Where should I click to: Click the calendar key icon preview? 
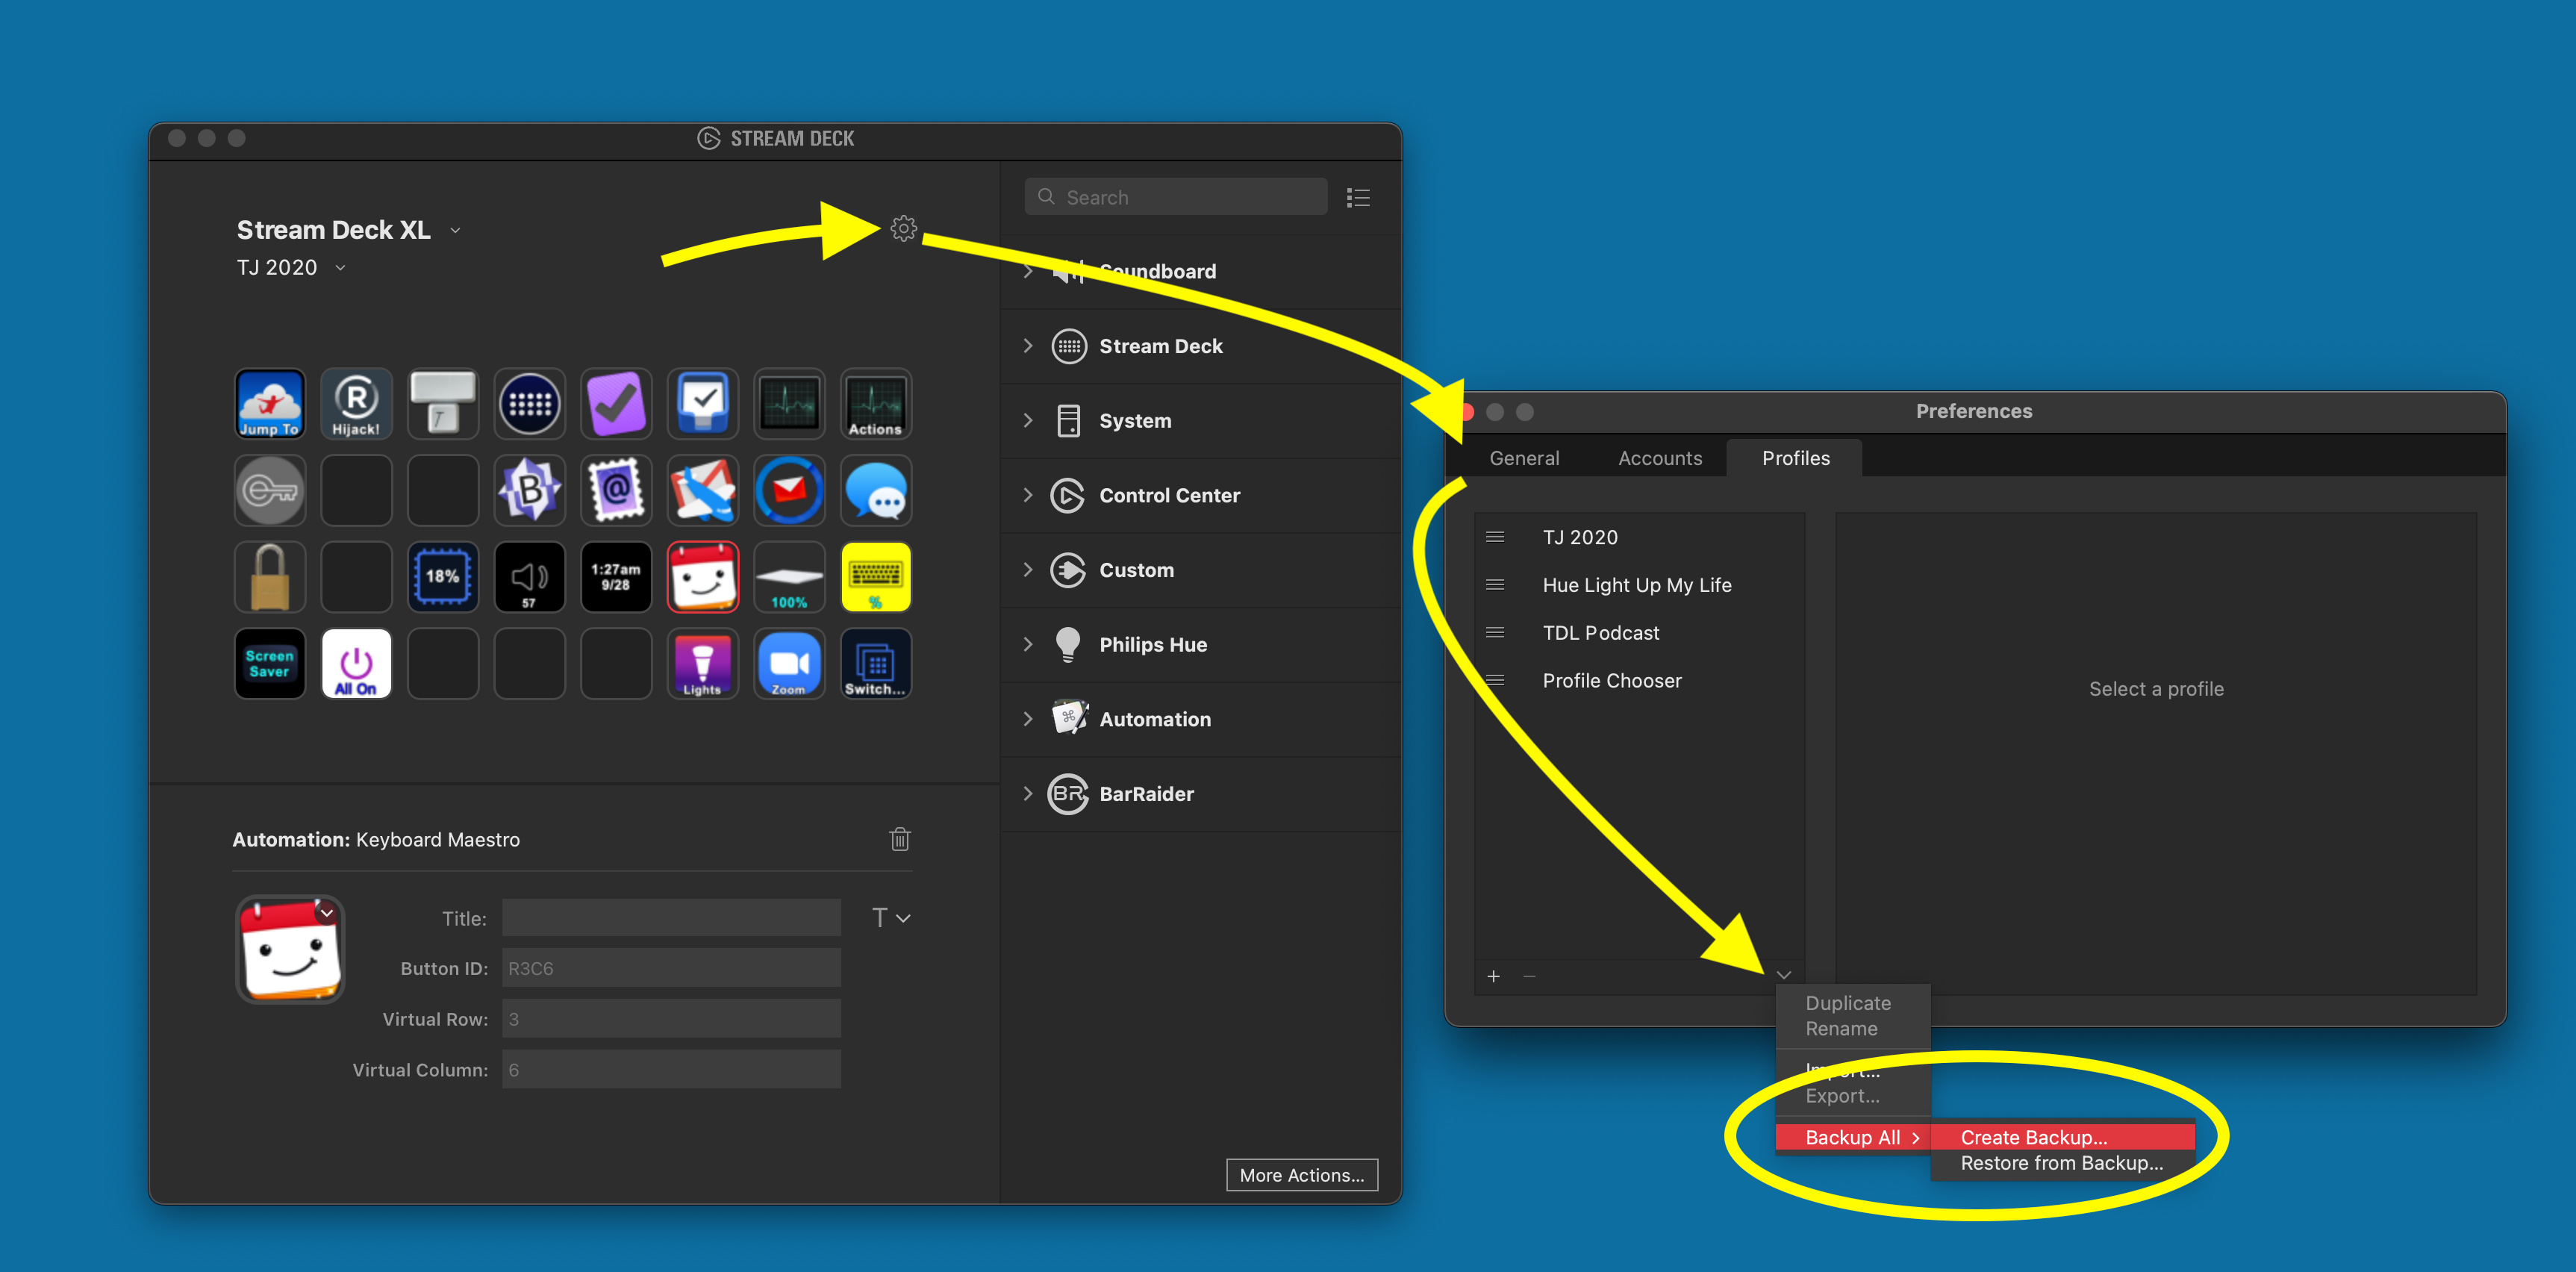pyautogui.click(x=290, y=950)
